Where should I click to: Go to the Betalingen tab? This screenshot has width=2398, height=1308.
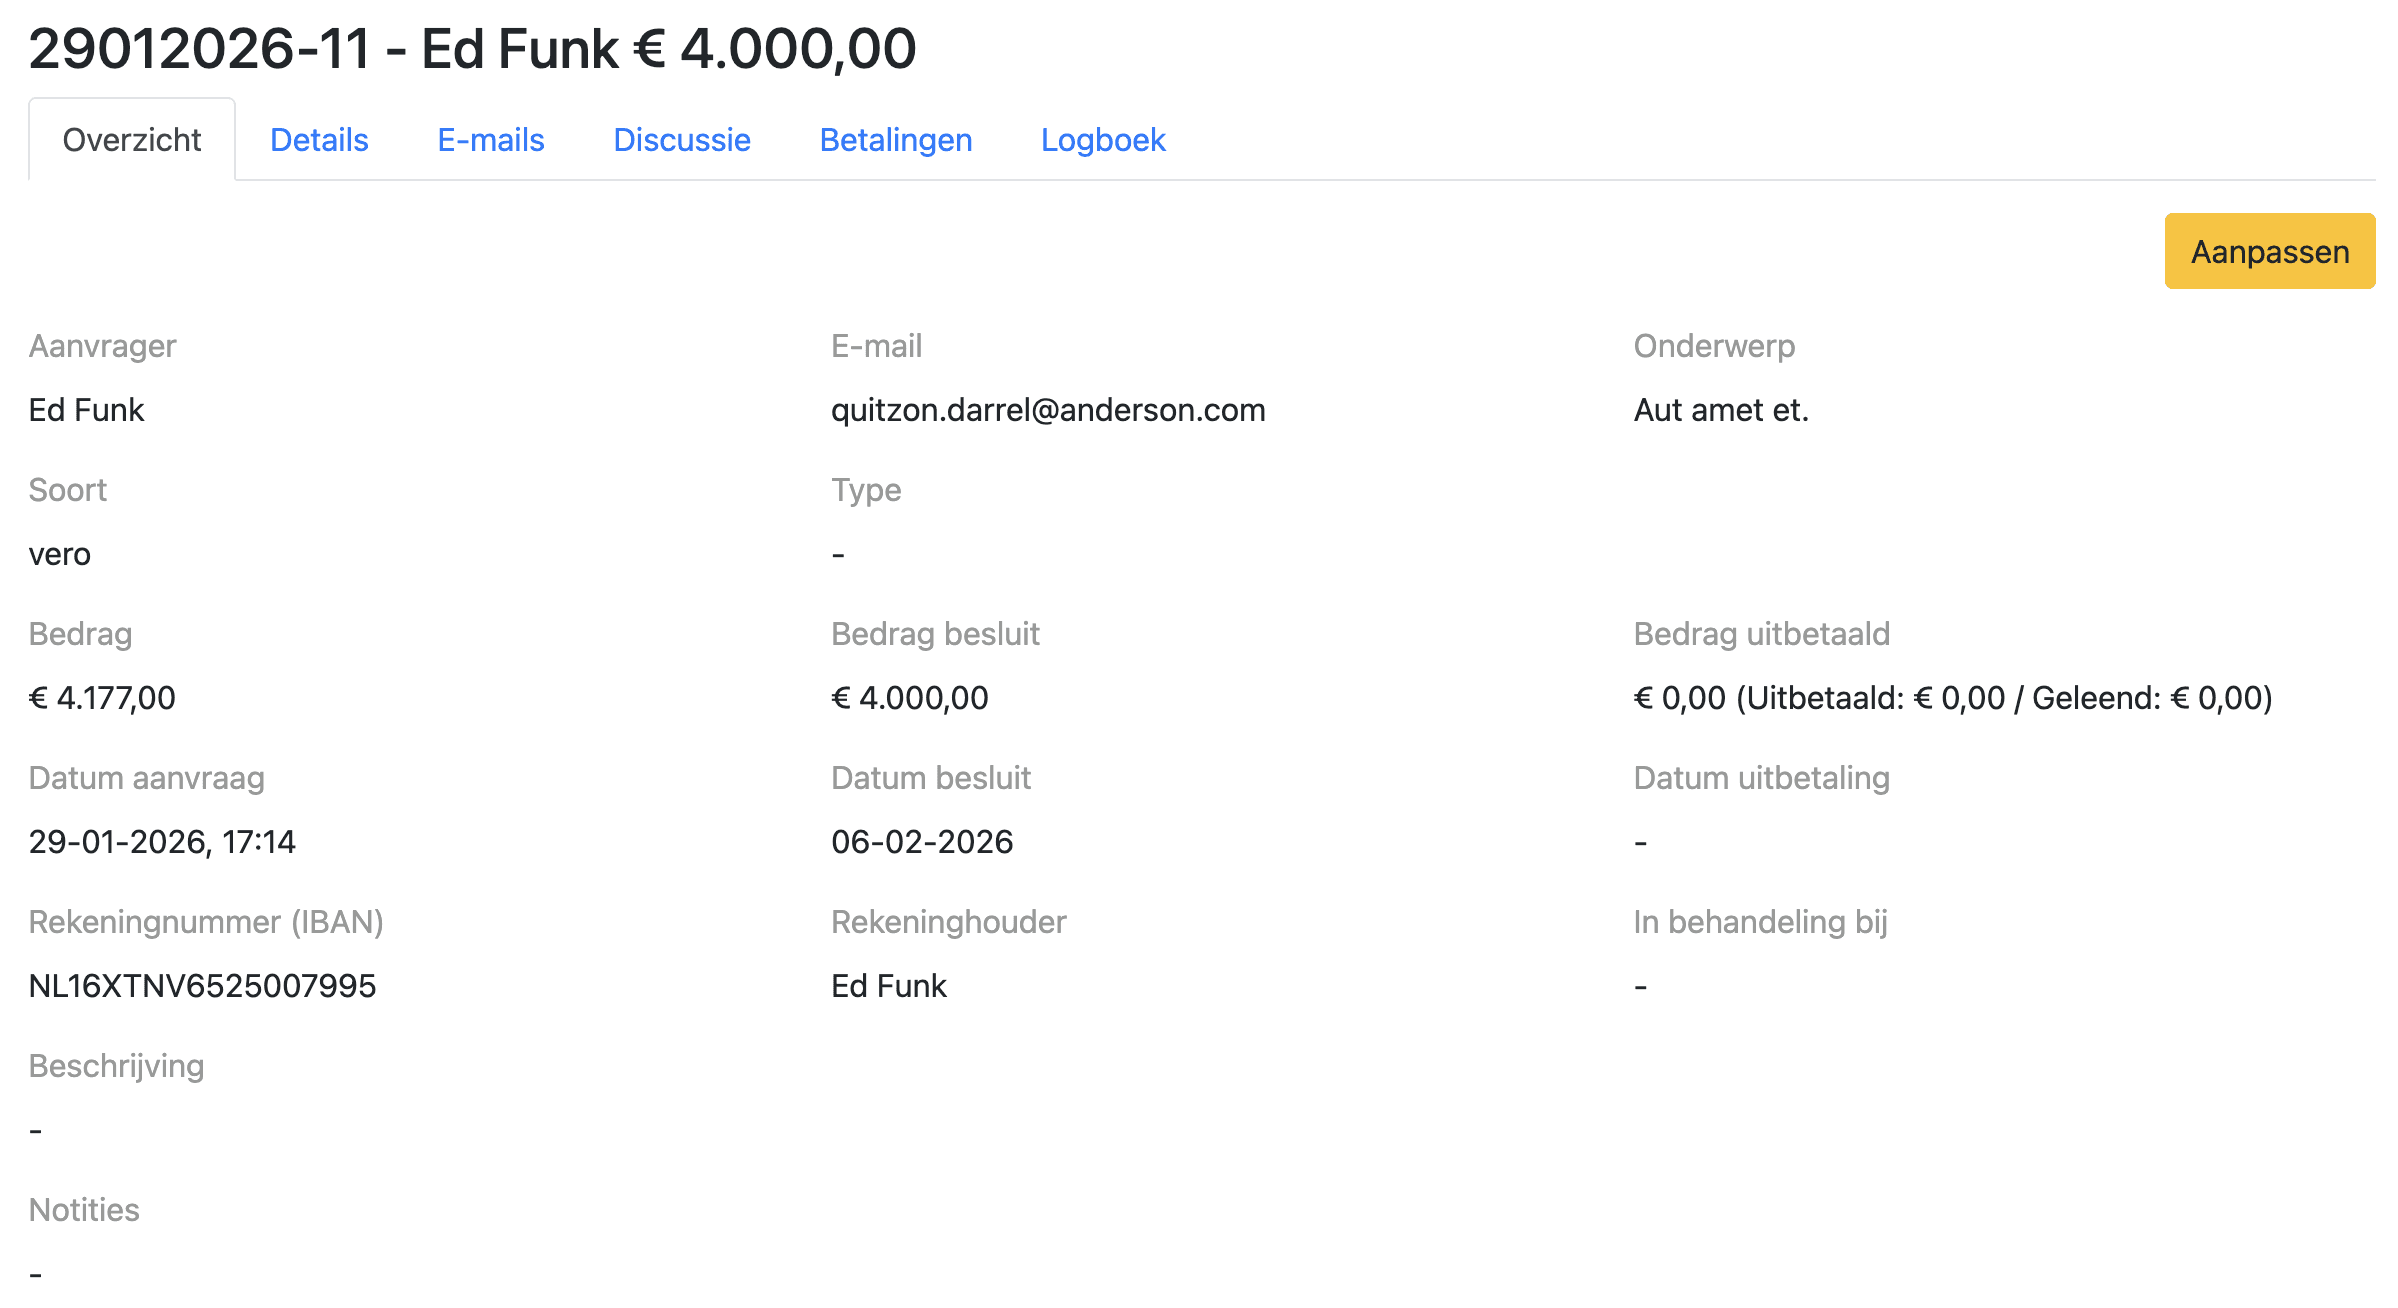point(896,140)
